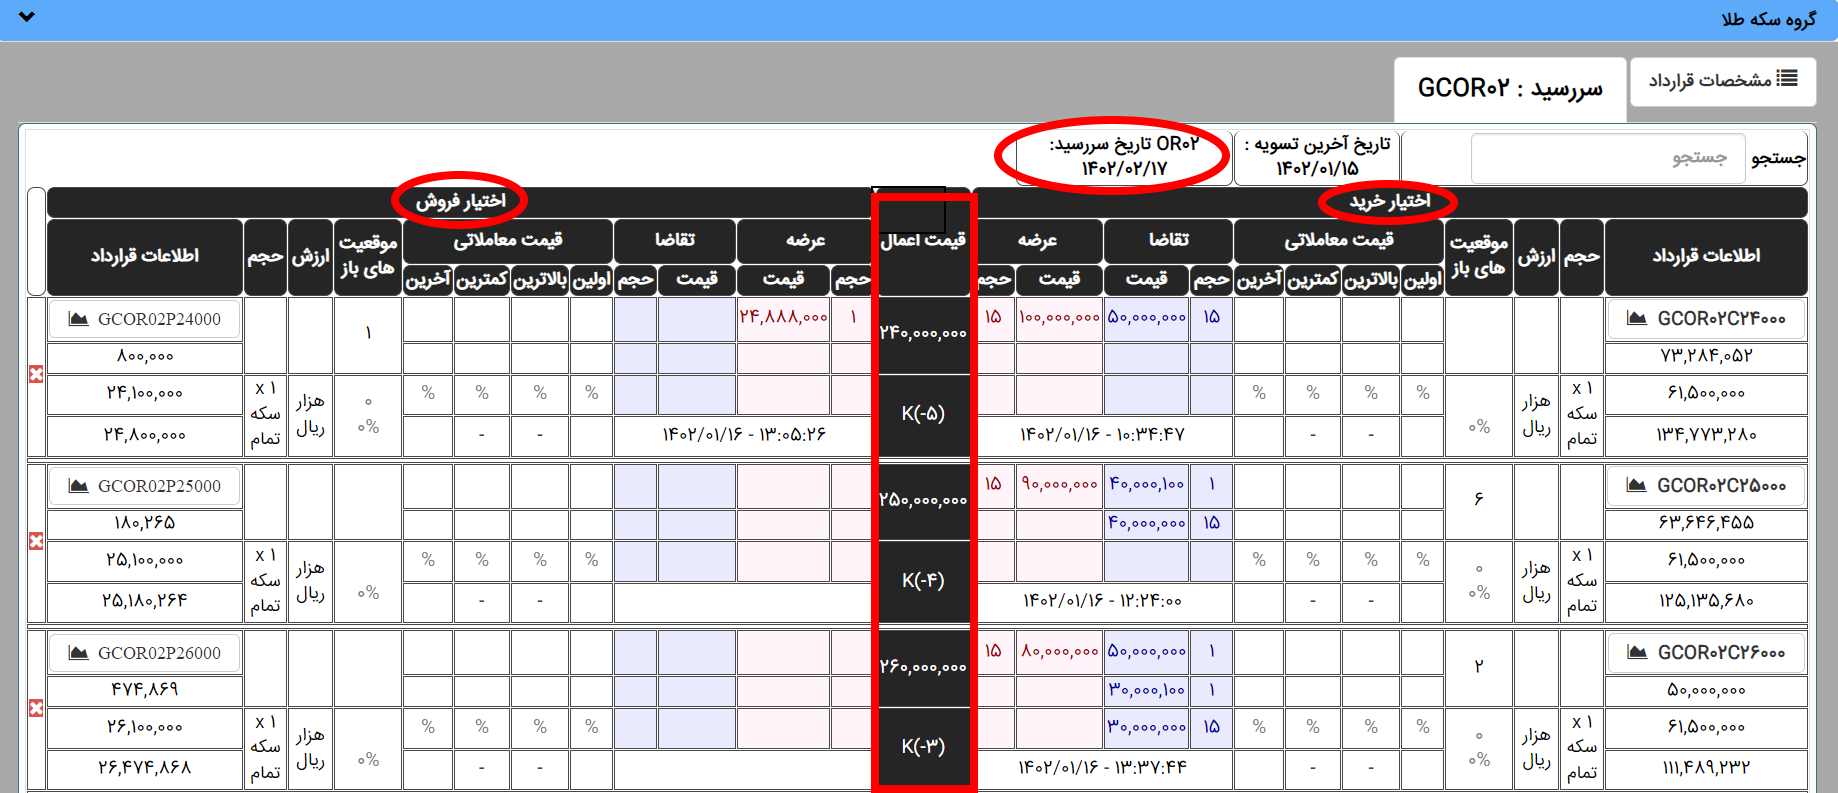This screenshot has width=1838, height=793.
Task: Click call bid price ۴۰,۰۰۰,۱۰۰
Action: [x=1147, y=484]
